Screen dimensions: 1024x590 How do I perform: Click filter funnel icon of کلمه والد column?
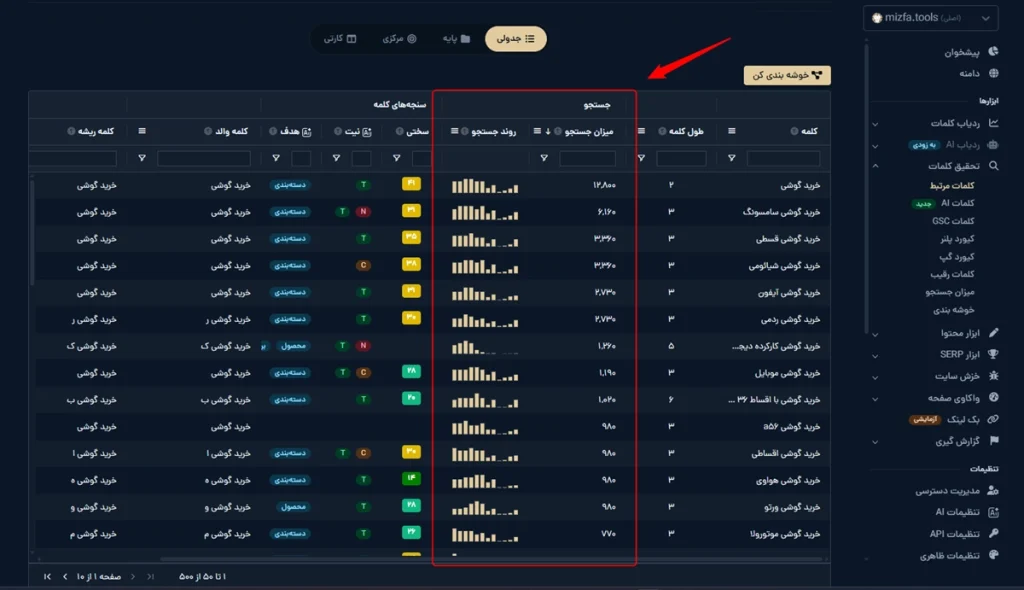coord(142,158)
